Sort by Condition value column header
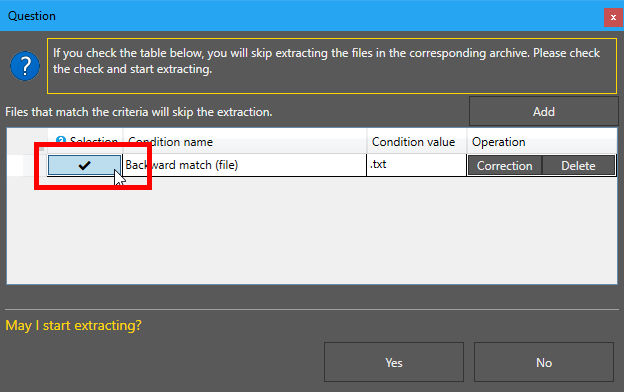This screenshot has height=392, width=624. tap(417, 142)
